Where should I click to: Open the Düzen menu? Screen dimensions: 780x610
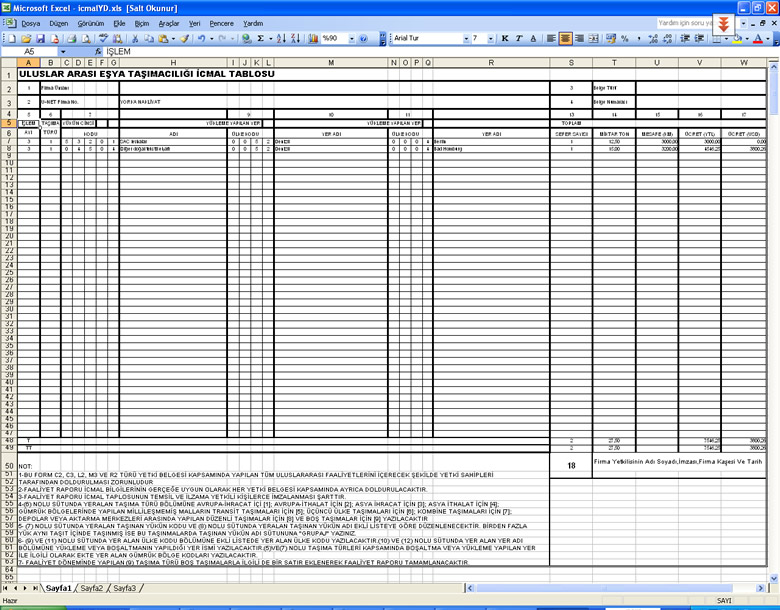59,23
